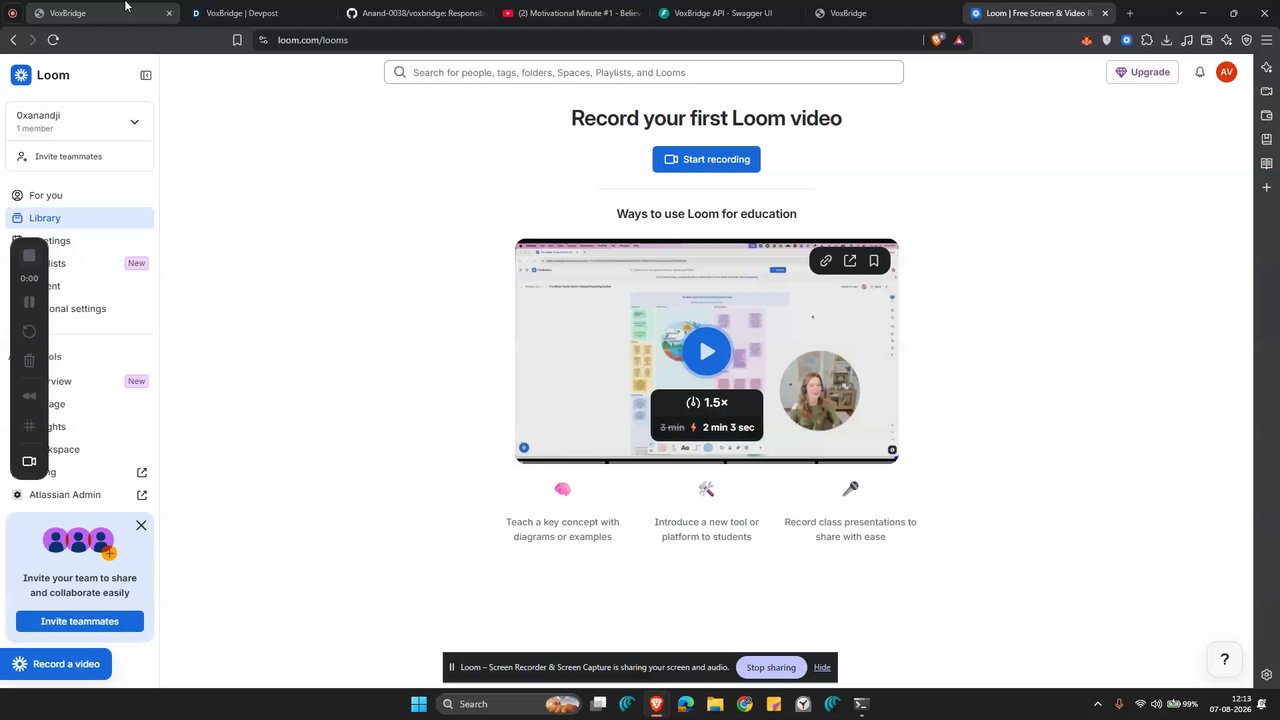Open the reading mode book icon in the side panel
This screenshot has height=720, width=1280.
(x=1267, y=163)
